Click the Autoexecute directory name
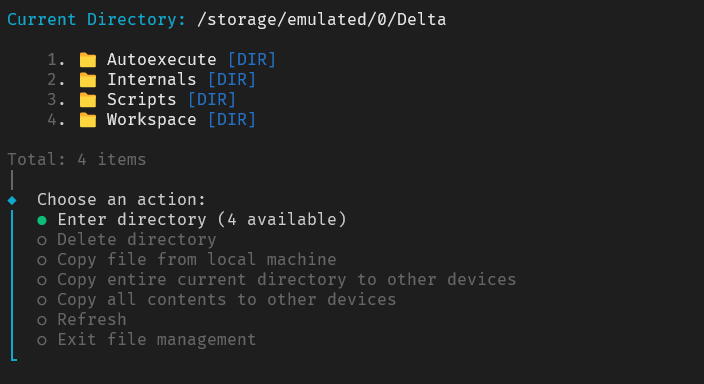704x384 pixels. [x=162, y=59]
